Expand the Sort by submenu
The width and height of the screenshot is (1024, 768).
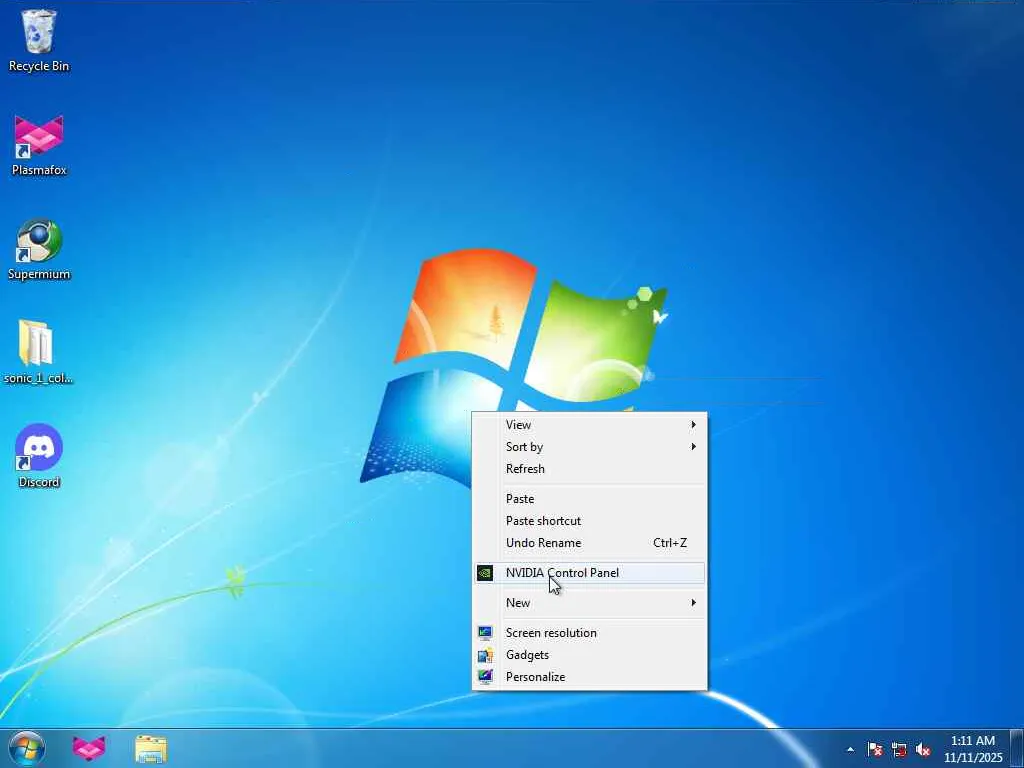tap(589, 447)
